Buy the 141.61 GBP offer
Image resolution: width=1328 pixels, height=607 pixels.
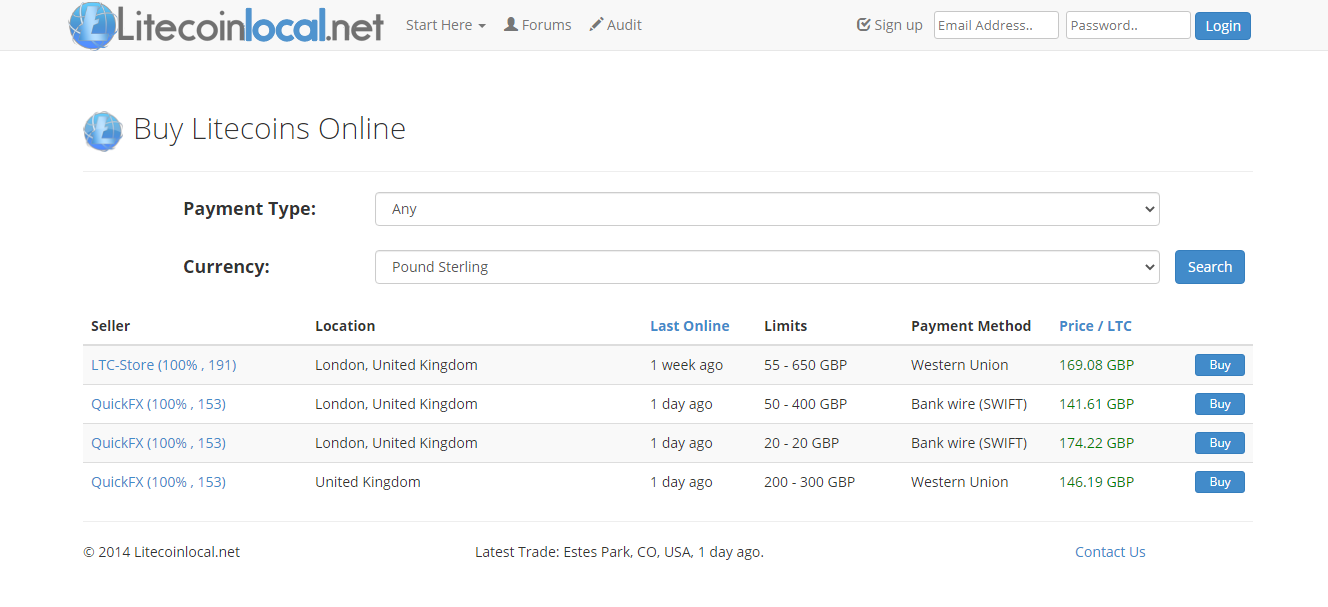tap(1219, 404)
